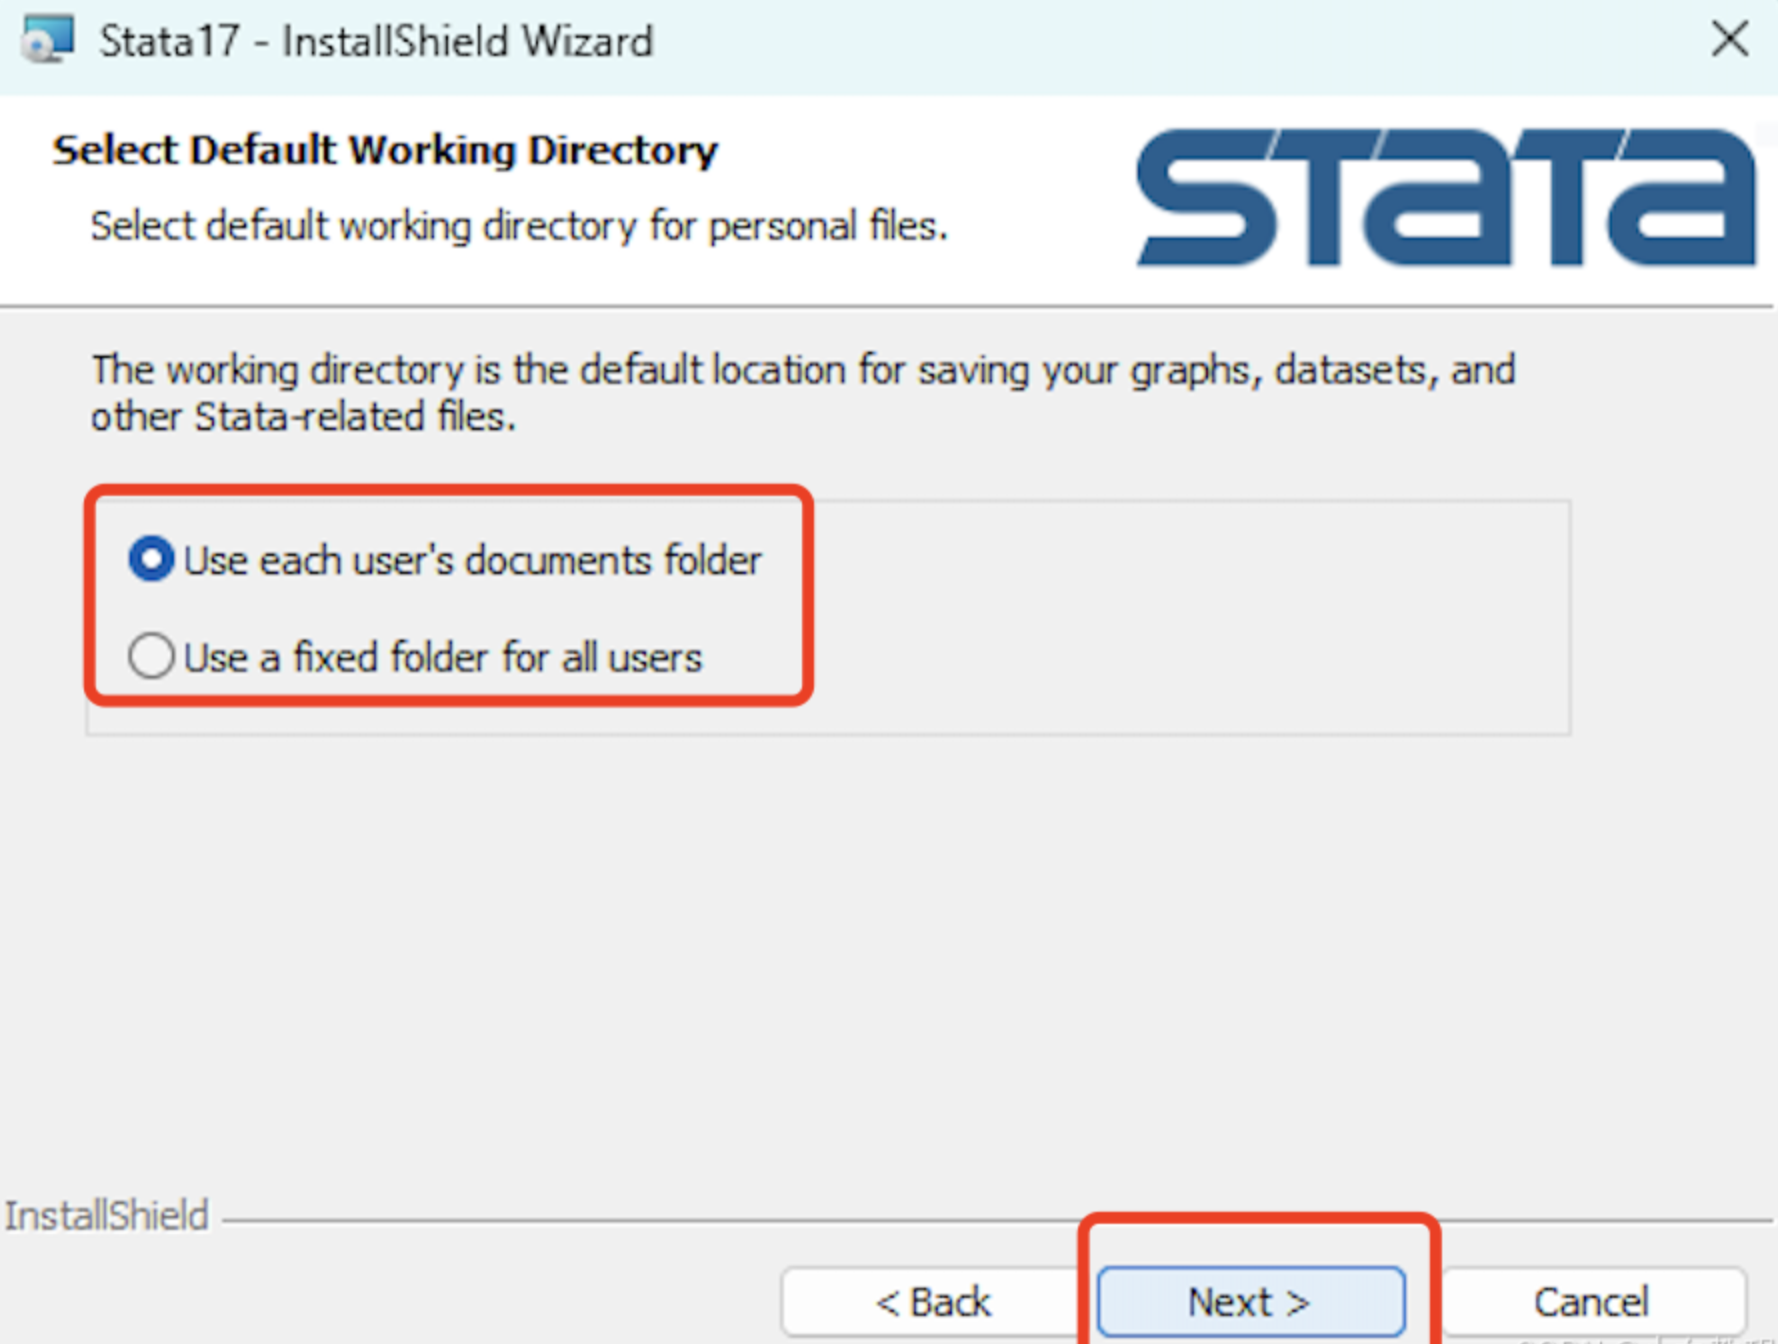Image resolution: width=1778 pixels, height=1344 pixels.
Task: Click the greater-than arrow on the Next button
Action: click(x=1297, y=1302)
